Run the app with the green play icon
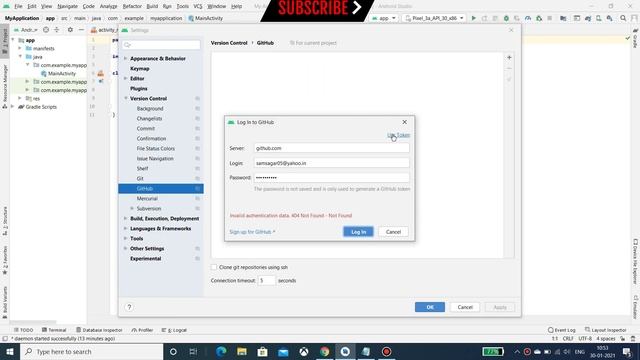Viewport: 640px width, 360px height. point(473,18)
